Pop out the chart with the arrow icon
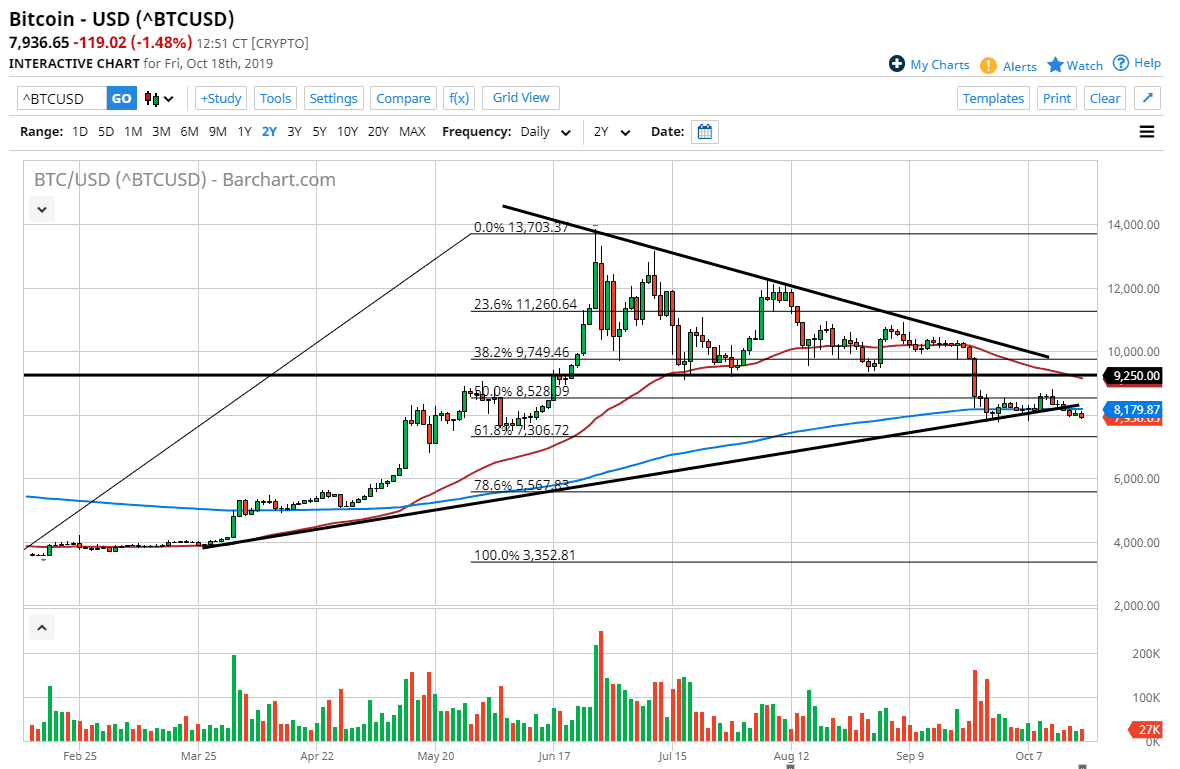This screenshot has height=769, width=1180. (1147, 98)
